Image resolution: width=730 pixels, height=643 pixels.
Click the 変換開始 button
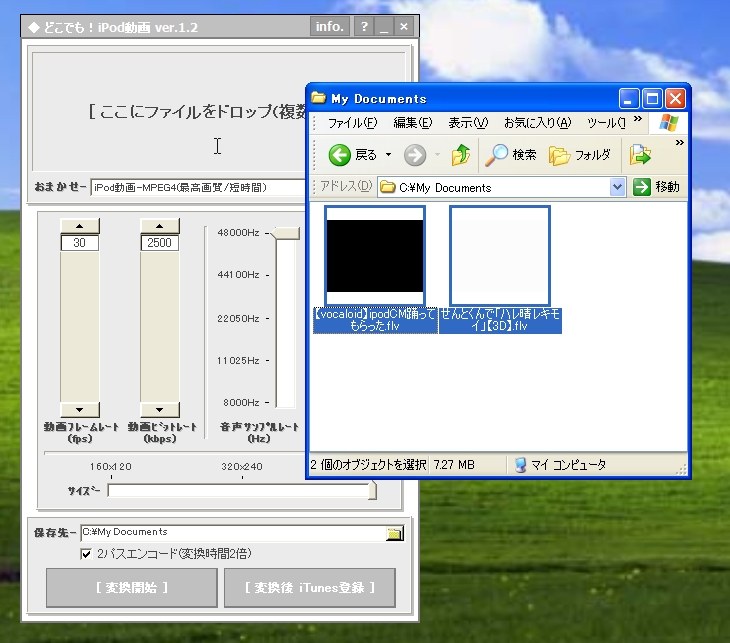point(132,588)
